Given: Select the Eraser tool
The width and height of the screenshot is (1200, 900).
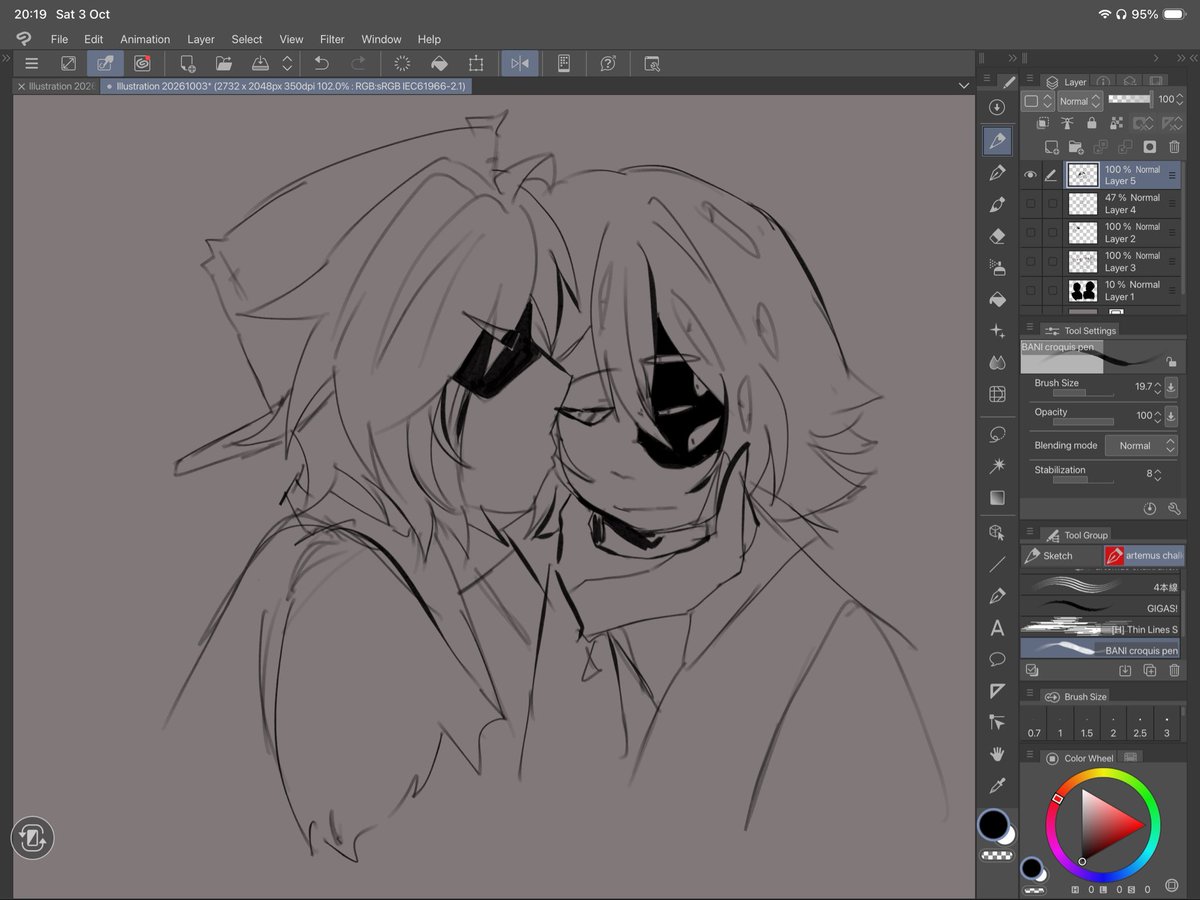Looking at the screenshot, I should [x=997, y=236].
